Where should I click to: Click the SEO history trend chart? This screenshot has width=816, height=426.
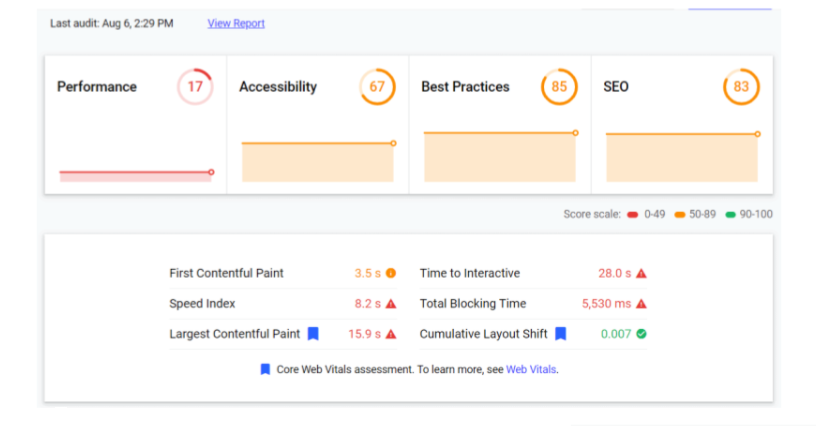click(x=682, y=157)
